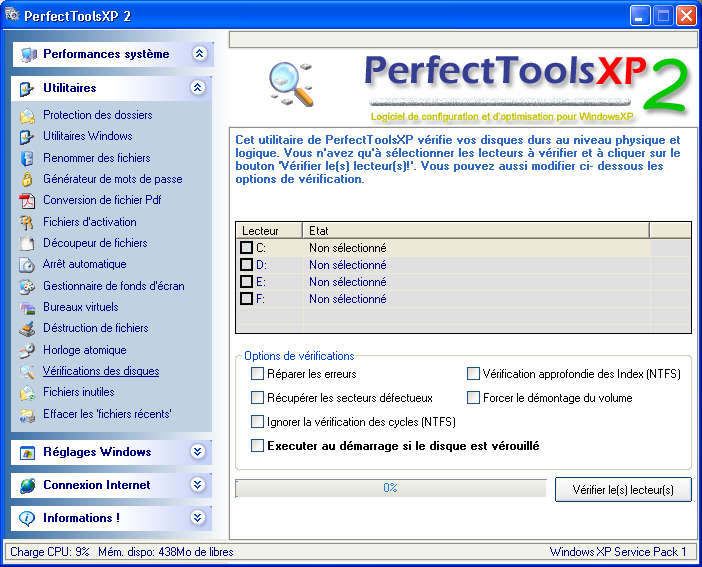Viewport: 702px width, 567px height.
Task: Tick the checkbox for drive C:
Action: (246, 247)
